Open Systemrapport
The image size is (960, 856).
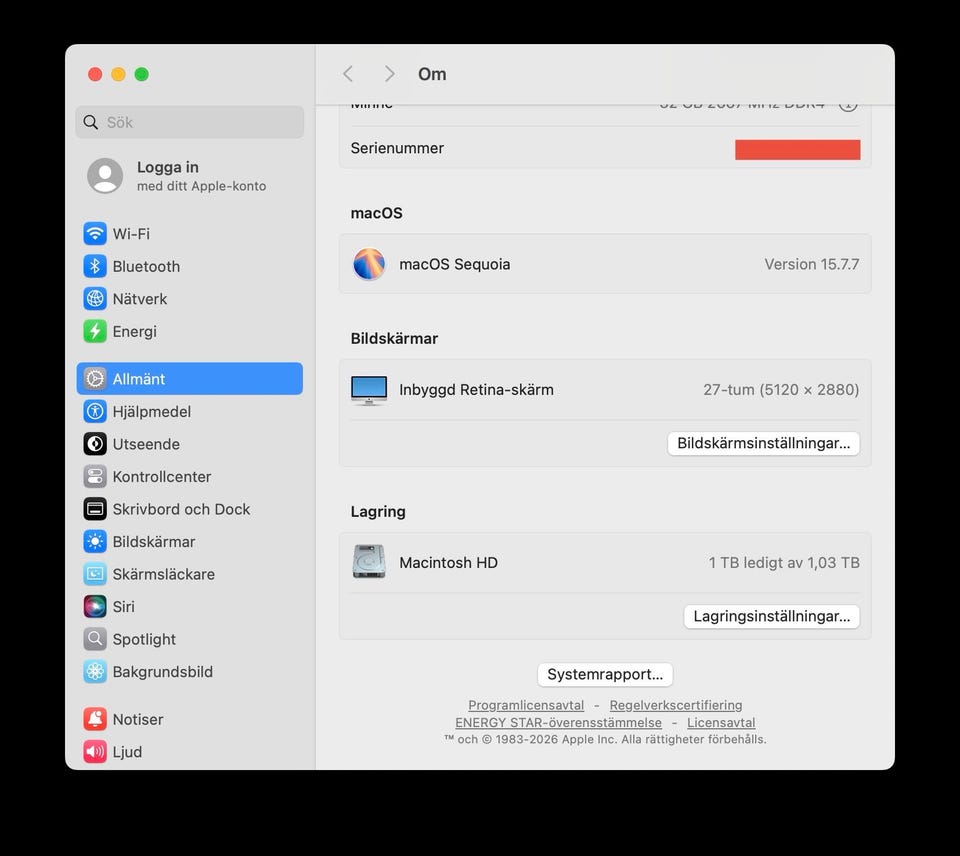[x=605, y=674]
